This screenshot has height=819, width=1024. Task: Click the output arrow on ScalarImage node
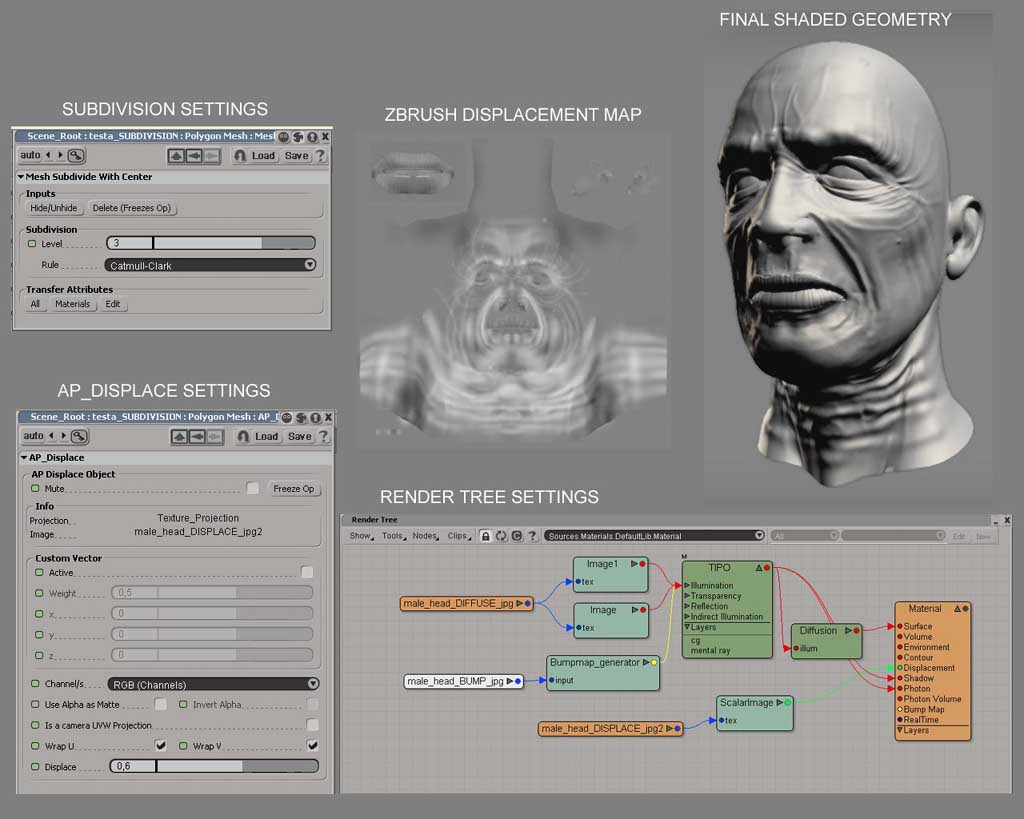click(779, 703)
